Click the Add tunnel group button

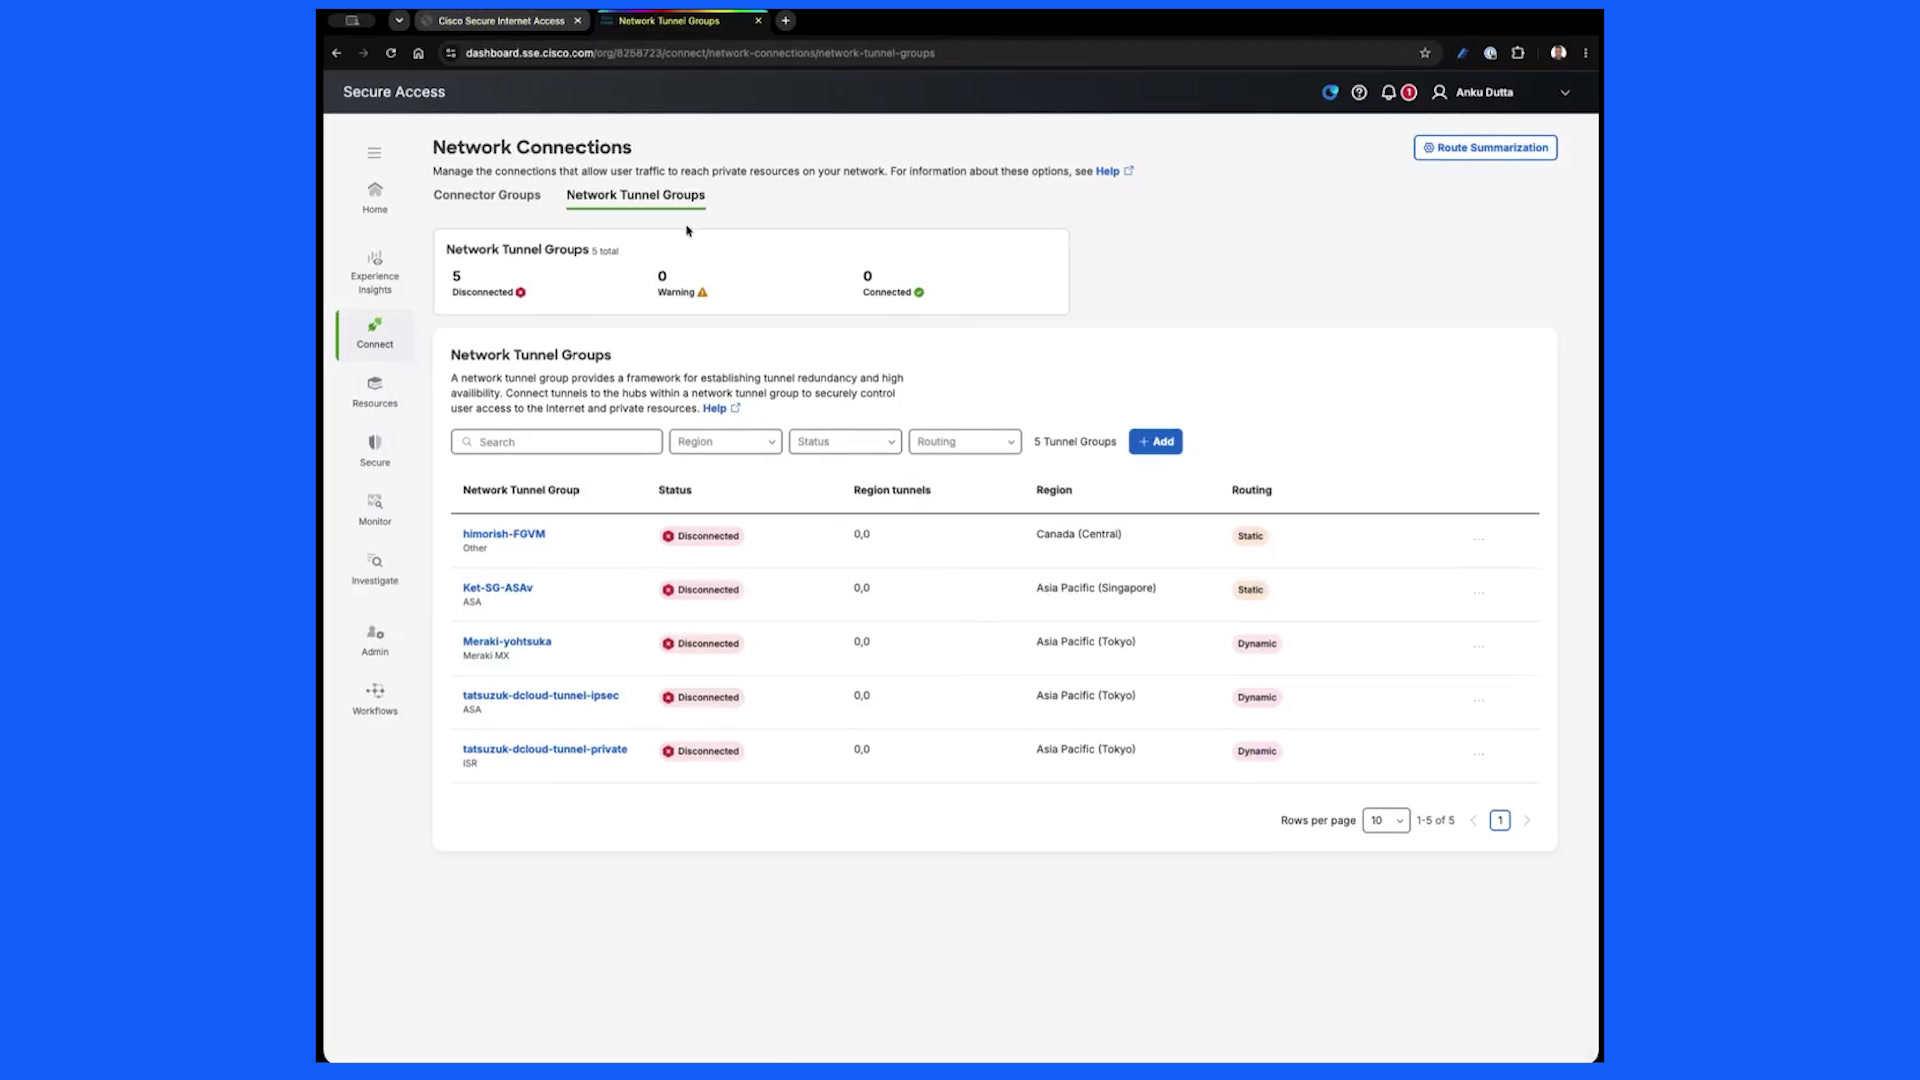[1156, 442]
